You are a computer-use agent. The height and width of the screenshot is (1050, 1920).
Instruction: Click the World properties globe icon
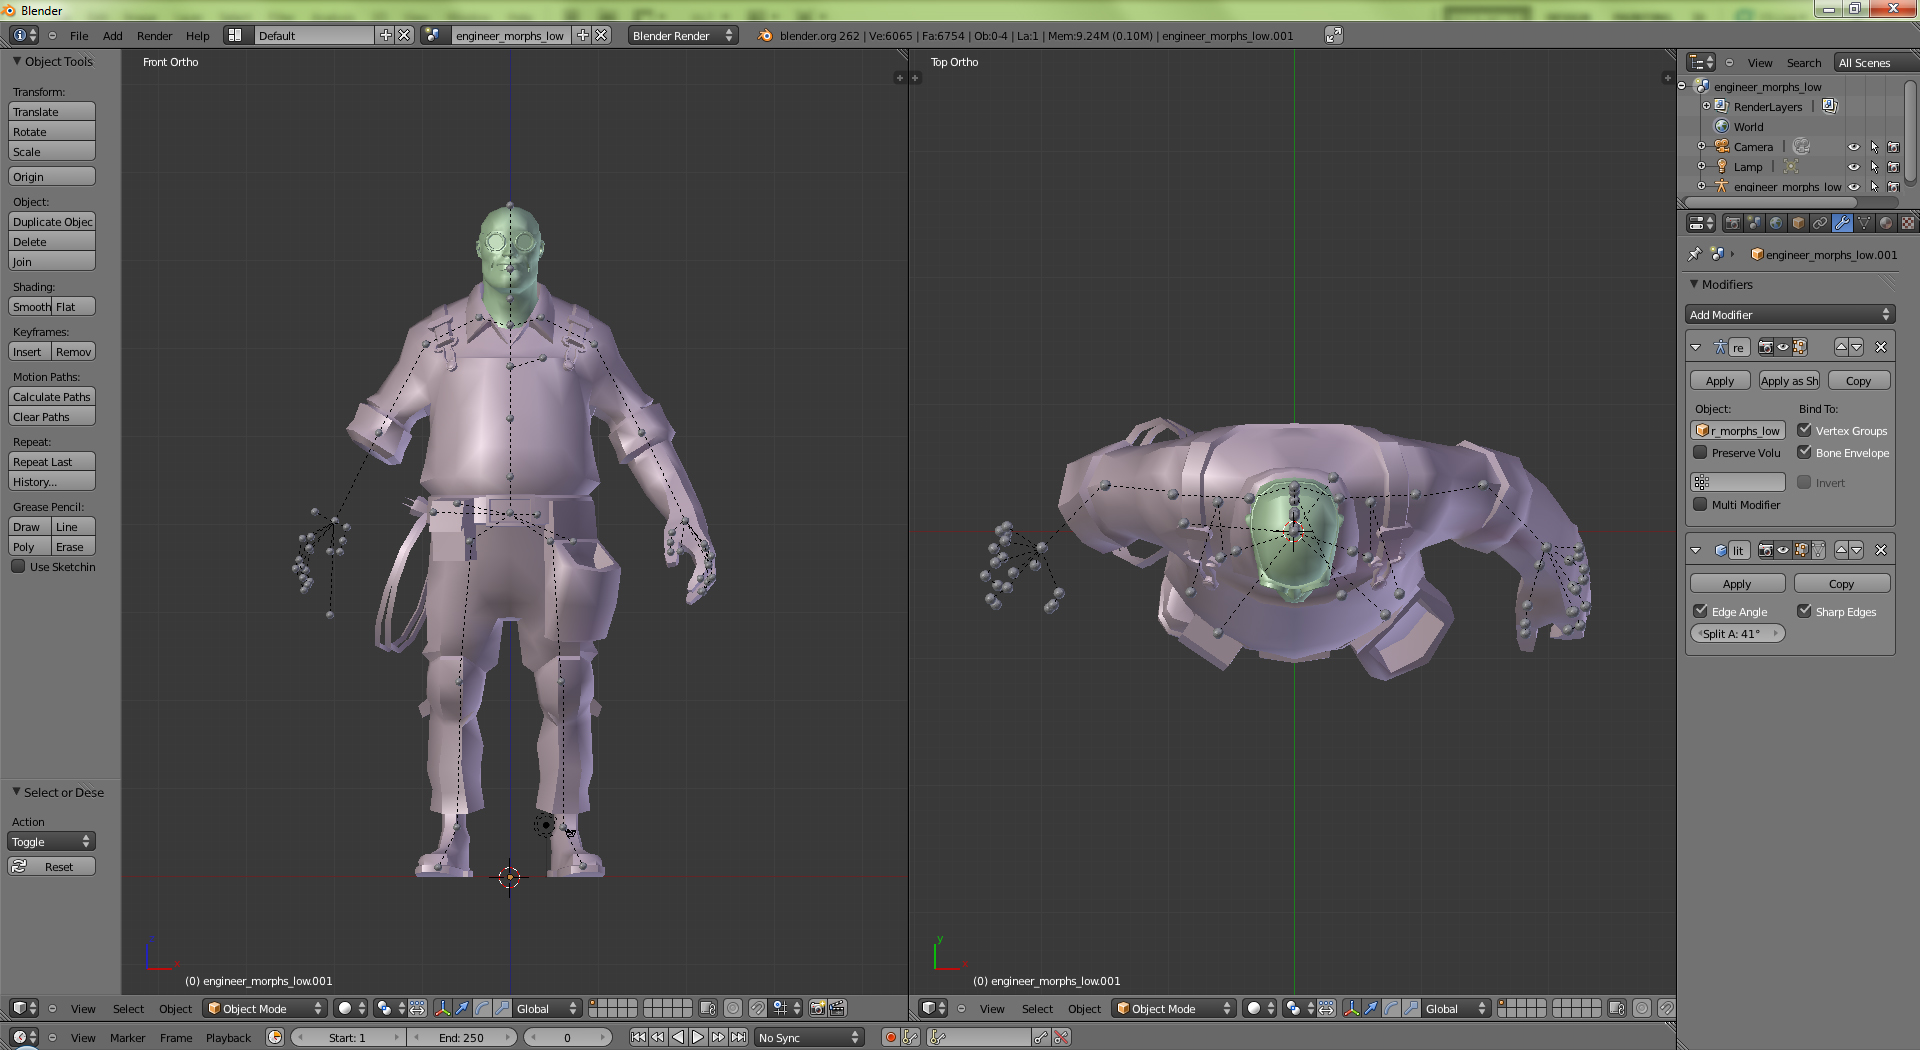click(1776, 223)
